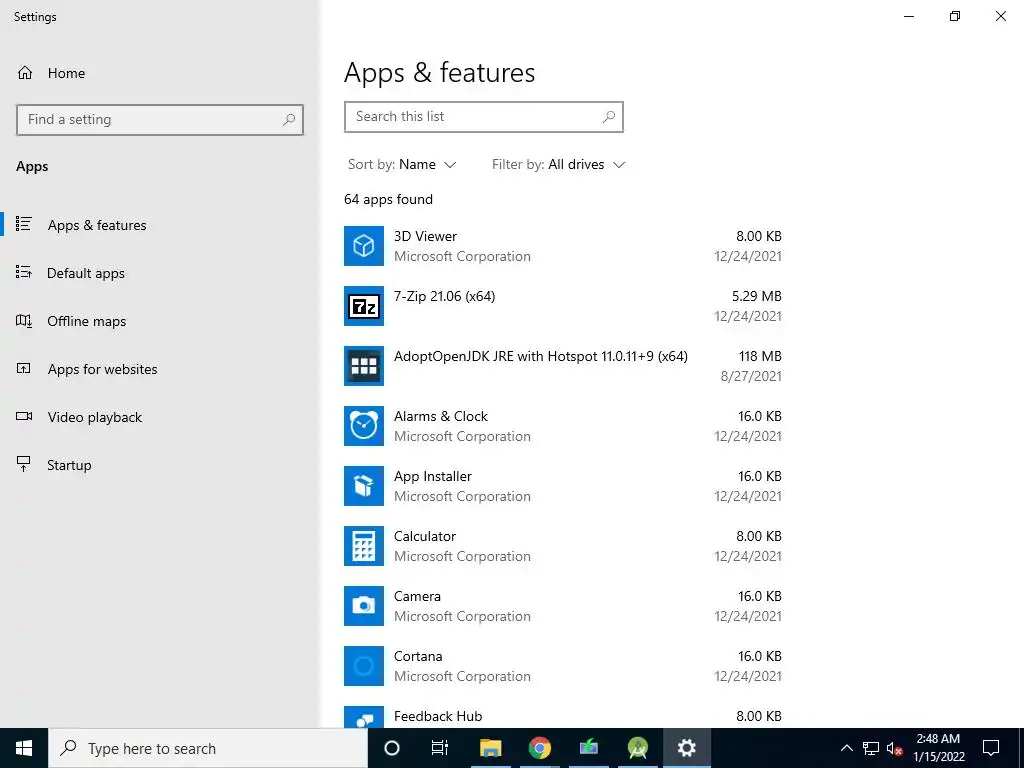Click the 8/27/2021 install date

[x=751, y=376]
